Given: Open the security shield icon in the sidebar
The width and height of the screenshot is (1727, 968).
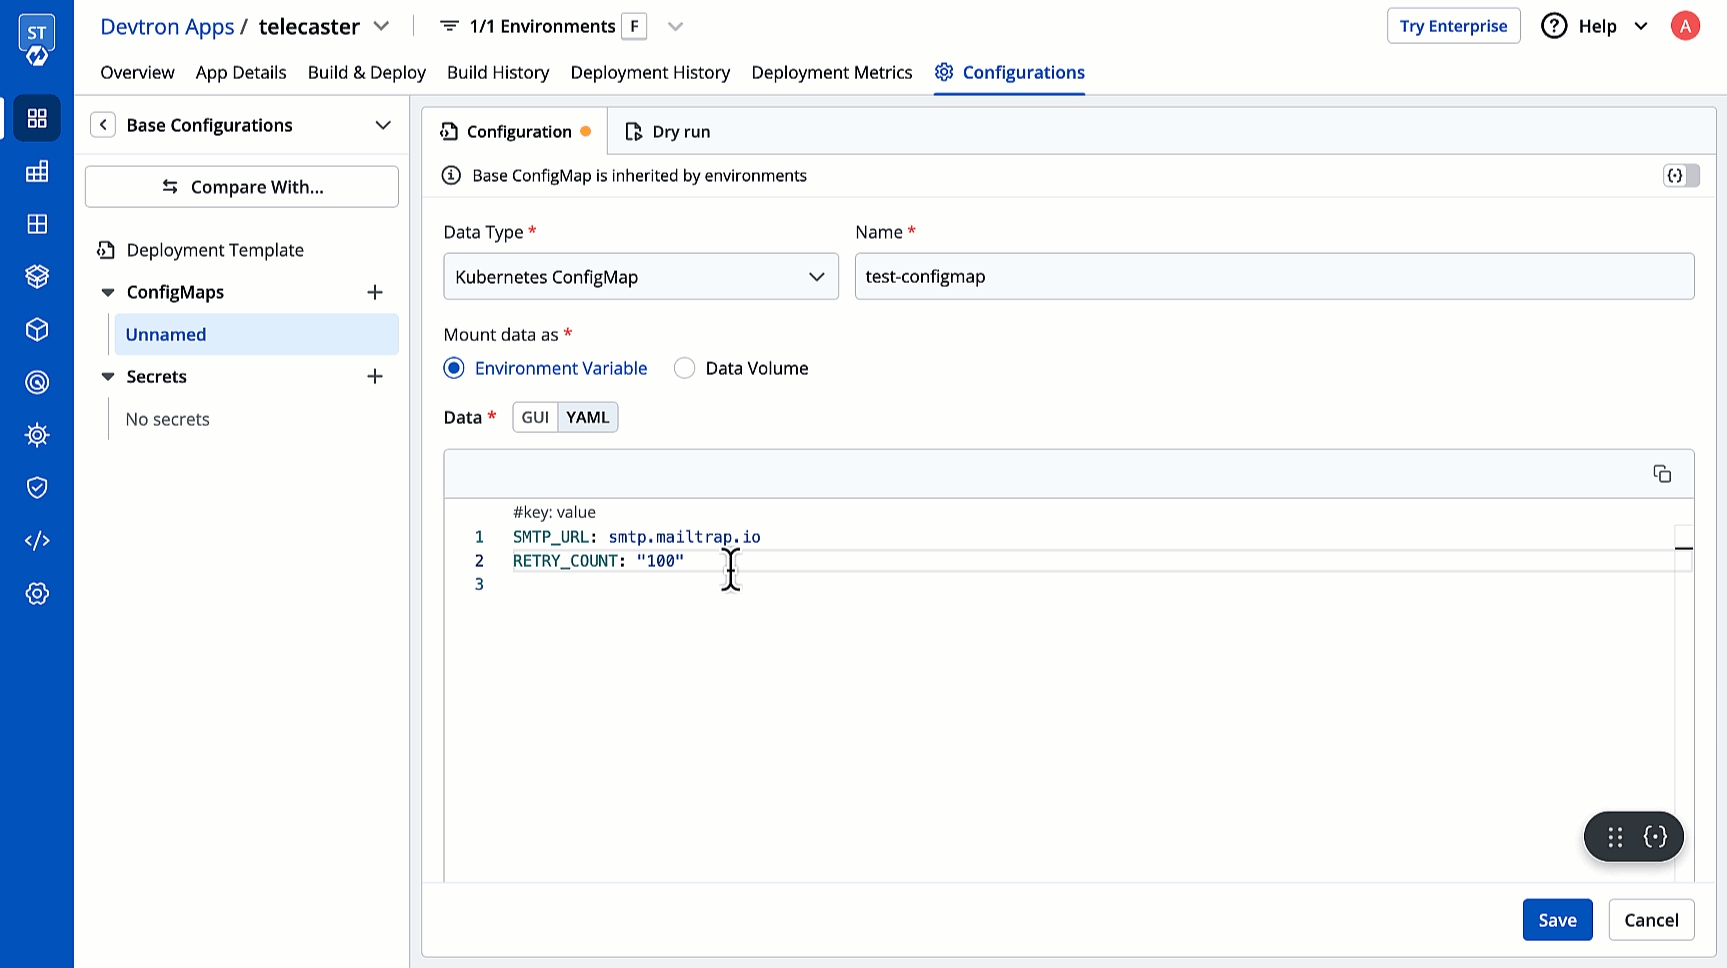Looking at the screenshot, I should click(x=37, y=488).
